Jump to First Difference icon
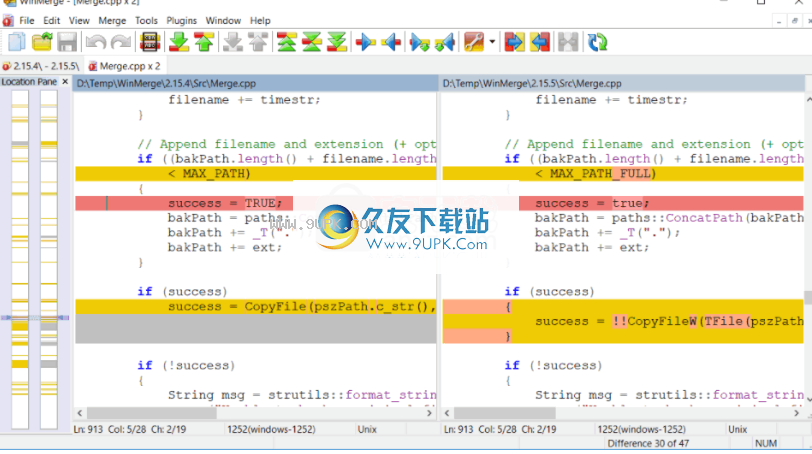 click(286, 42)
